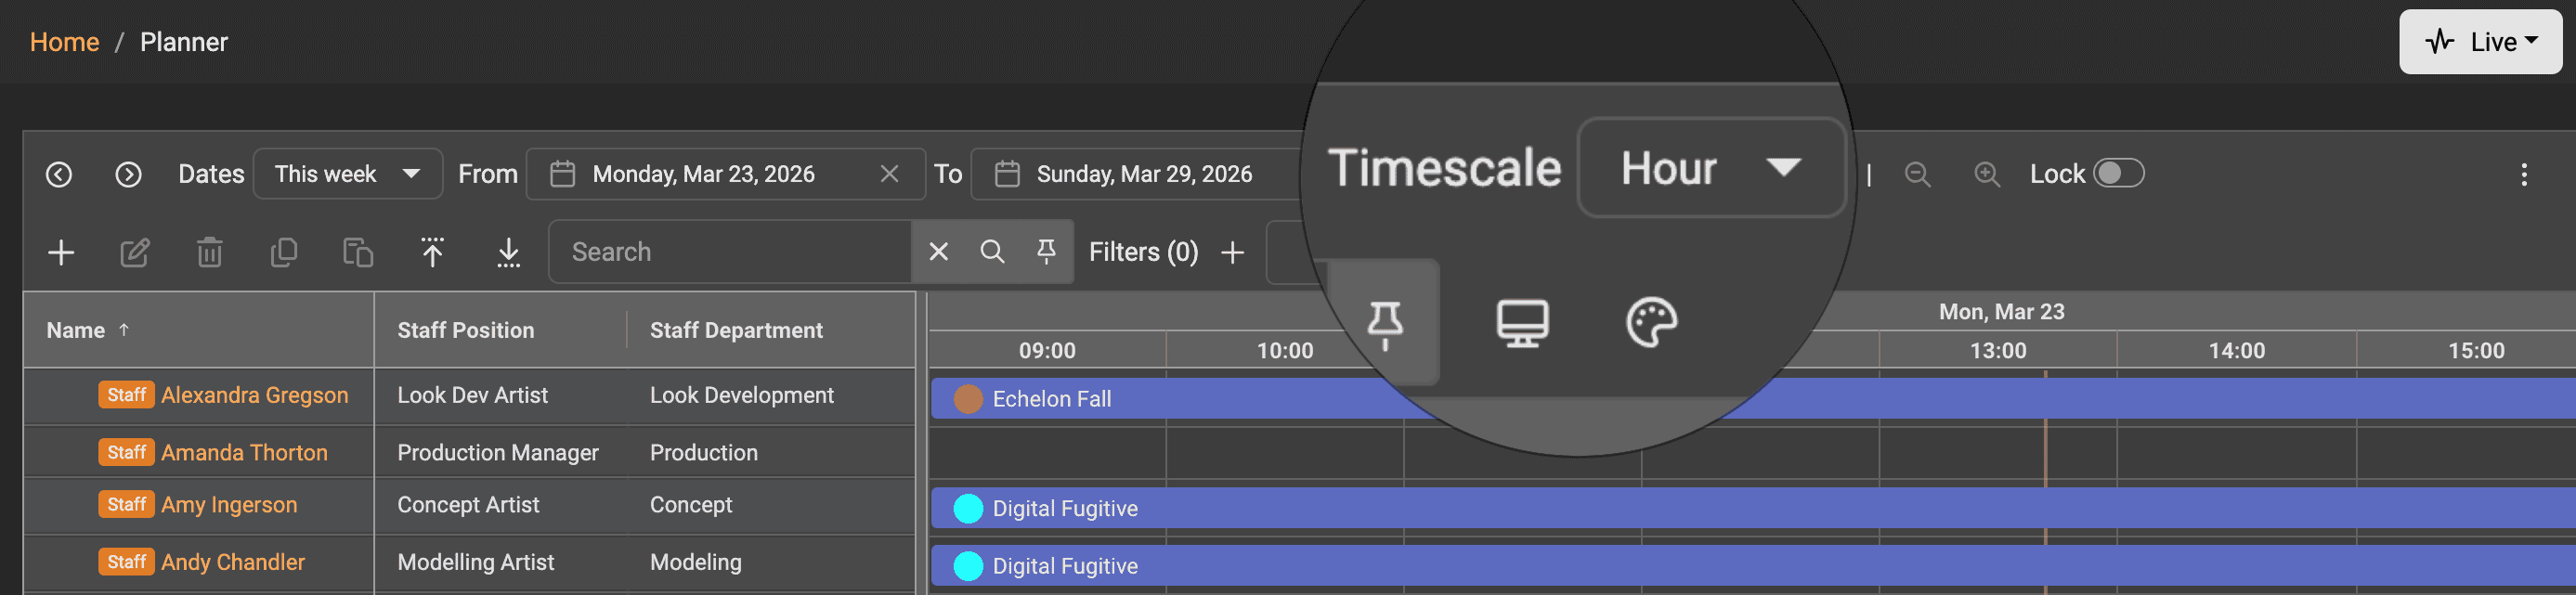Open the vertical three-dot options menu
The width and height of the screenshot is (2576, 595).
tap(2523, 175)
